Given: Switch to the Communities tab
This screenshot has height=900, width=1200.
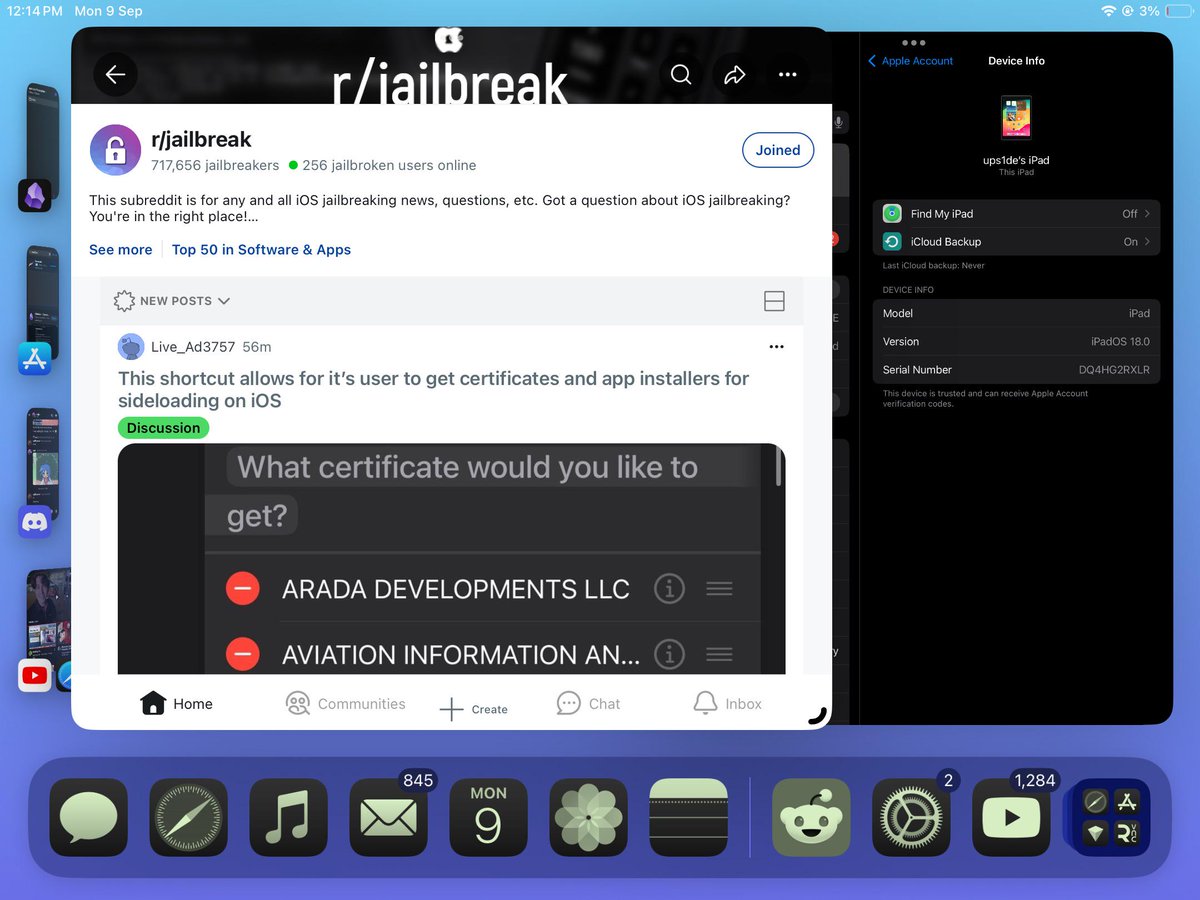Looking at the screenshot, I should click(345, 704).
